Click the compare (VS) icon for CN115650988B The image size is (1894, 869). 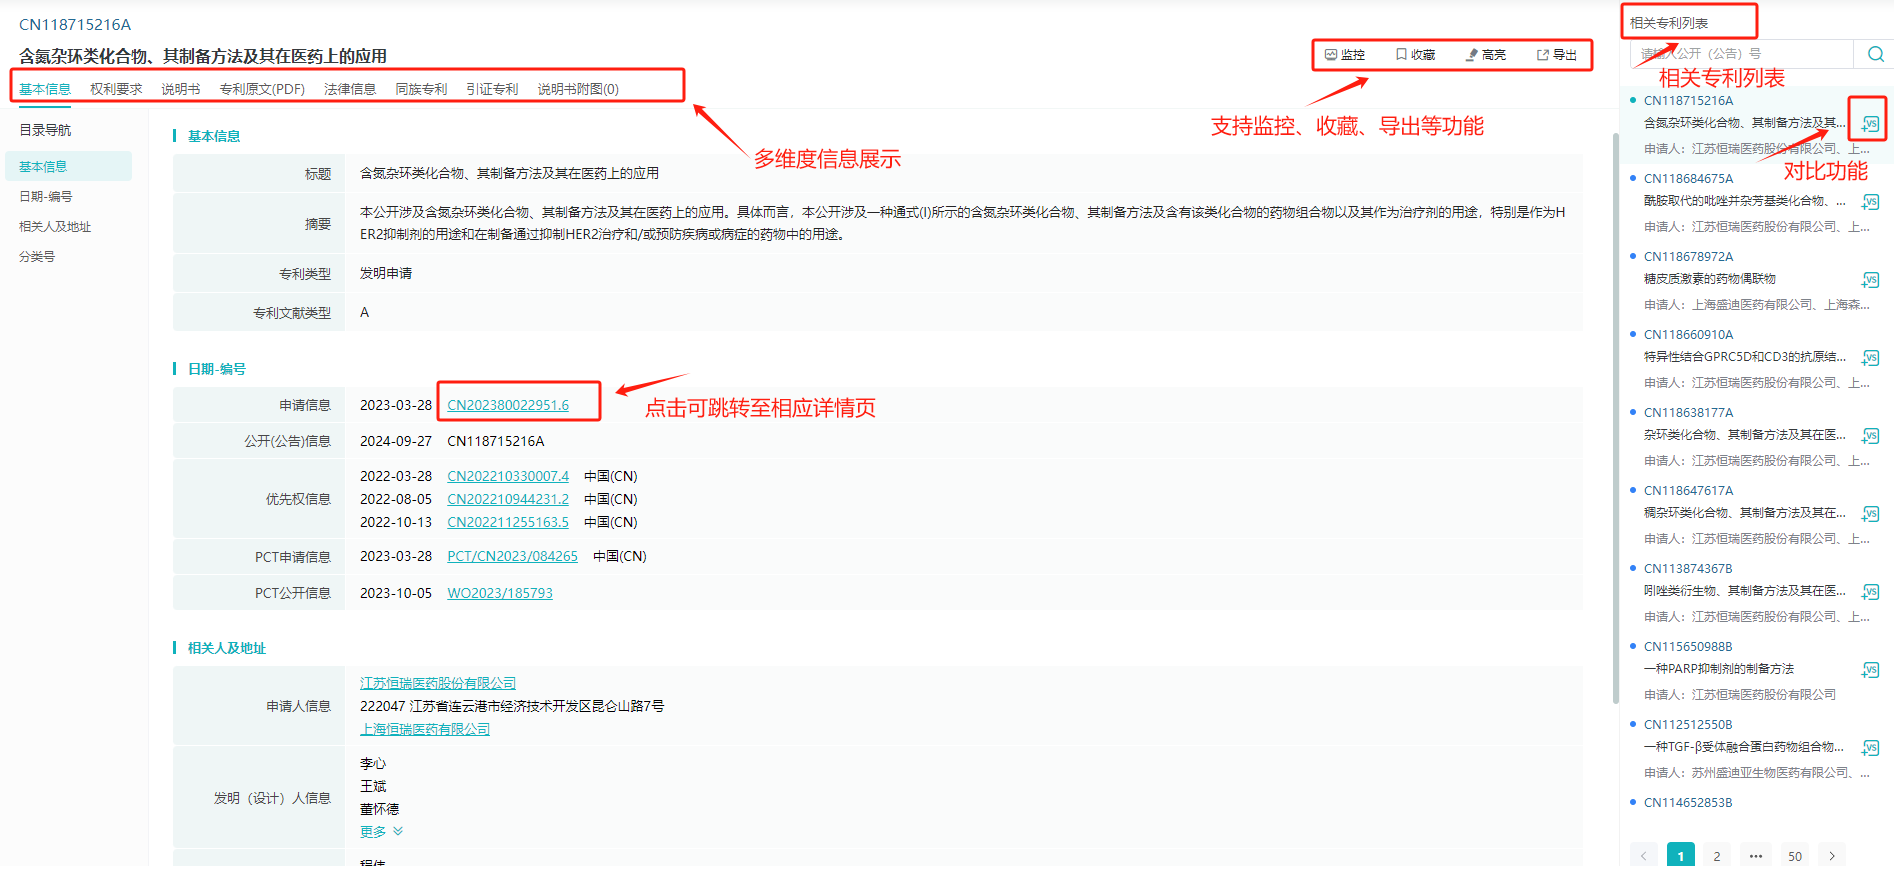[x=1870, y=670]
